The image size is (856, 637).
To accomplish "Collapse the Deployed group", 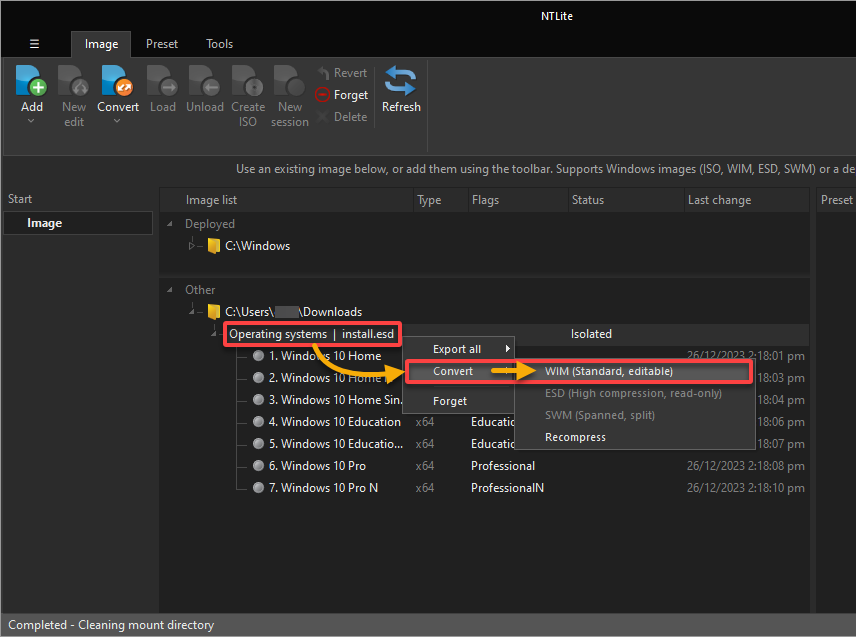I will (x=170, y=224).
